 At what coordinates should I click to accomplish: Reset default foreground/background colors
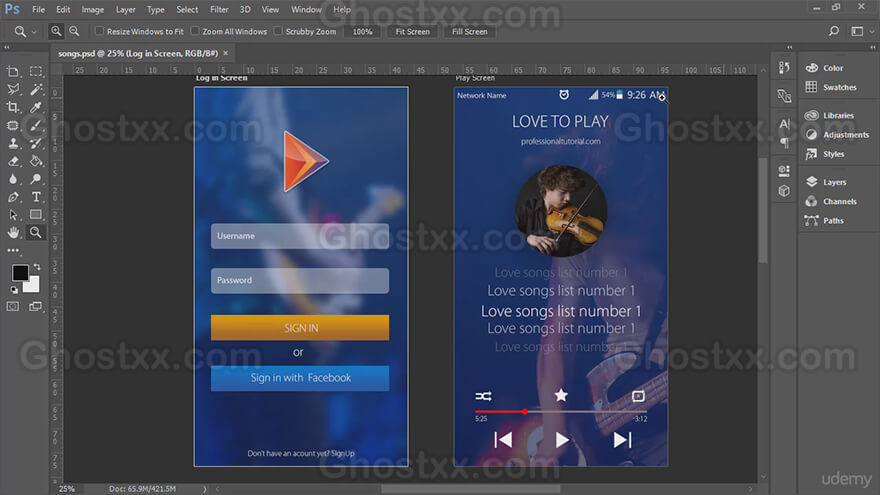[14, 290]
